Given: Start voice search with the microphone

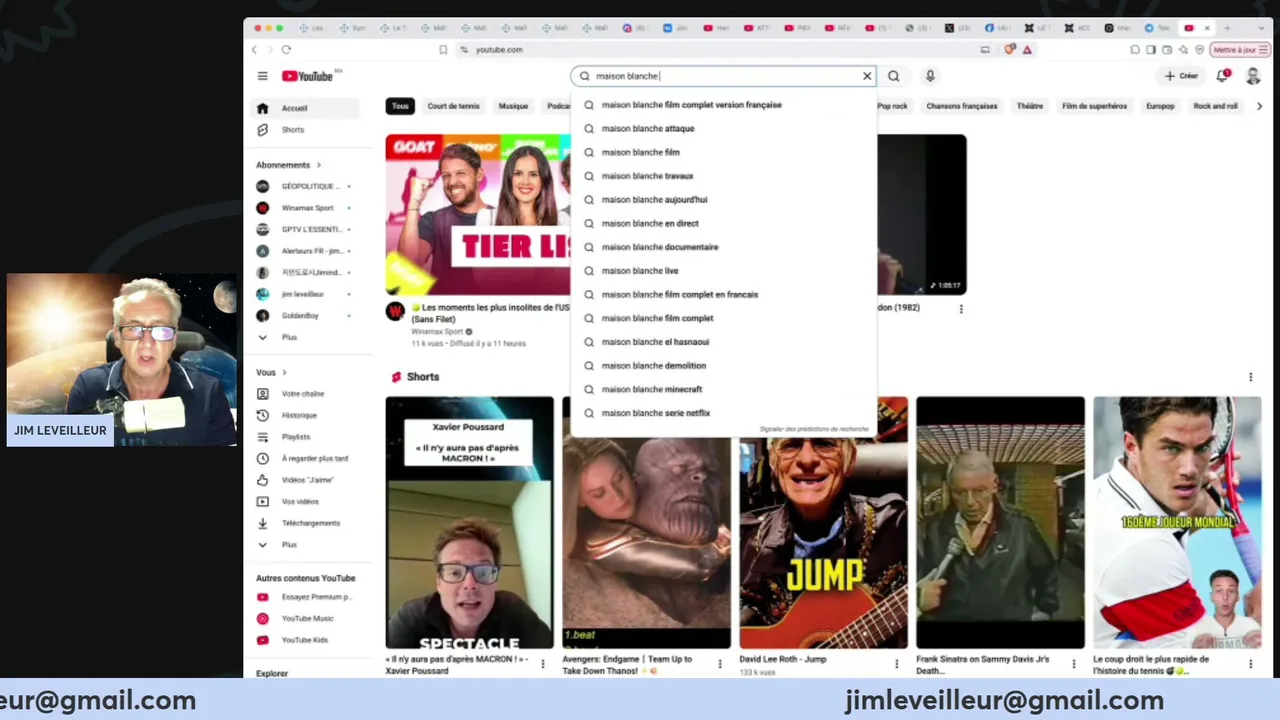Looking at the screenshot, I should (x=930, y=76).
